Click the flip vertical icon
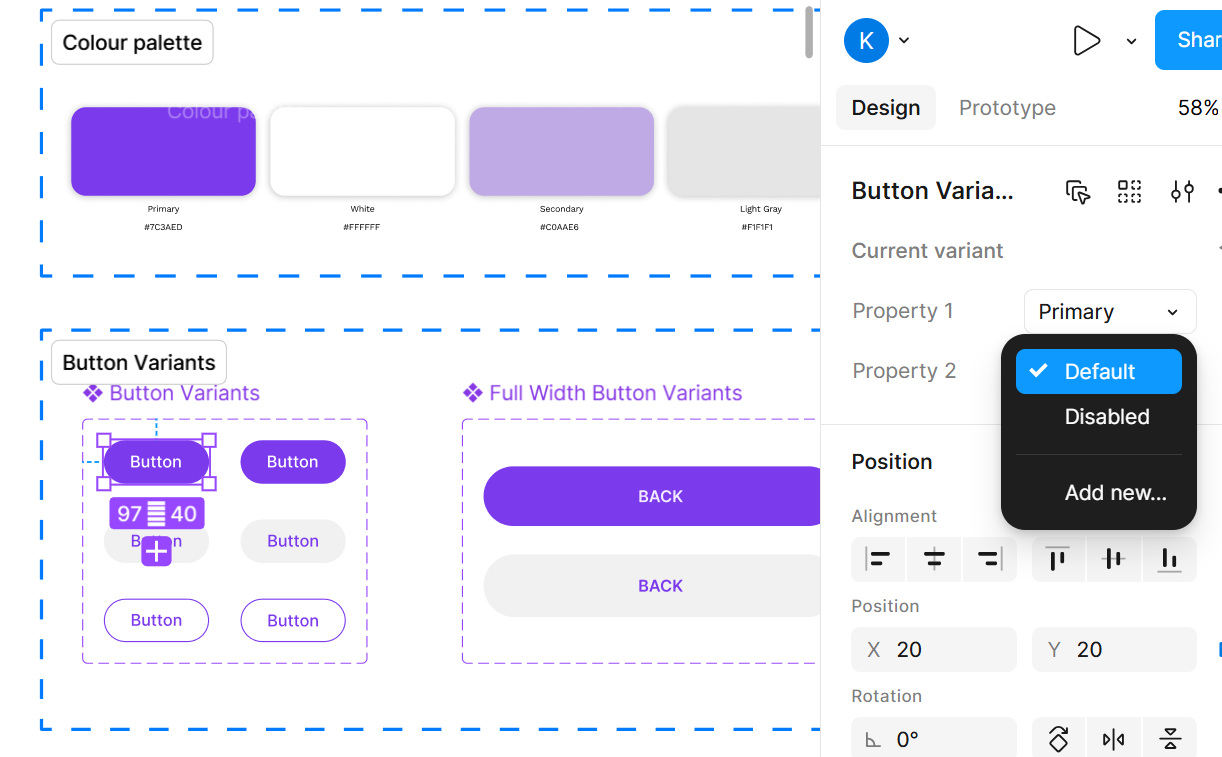The height and width of the screenshot is (757, 1222). point(1169,740)
